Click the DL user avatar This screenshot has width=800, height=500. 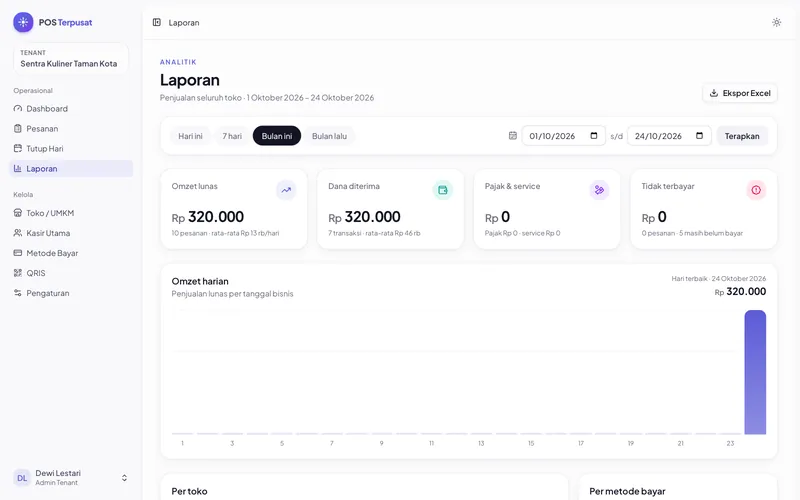click(22, 478)
